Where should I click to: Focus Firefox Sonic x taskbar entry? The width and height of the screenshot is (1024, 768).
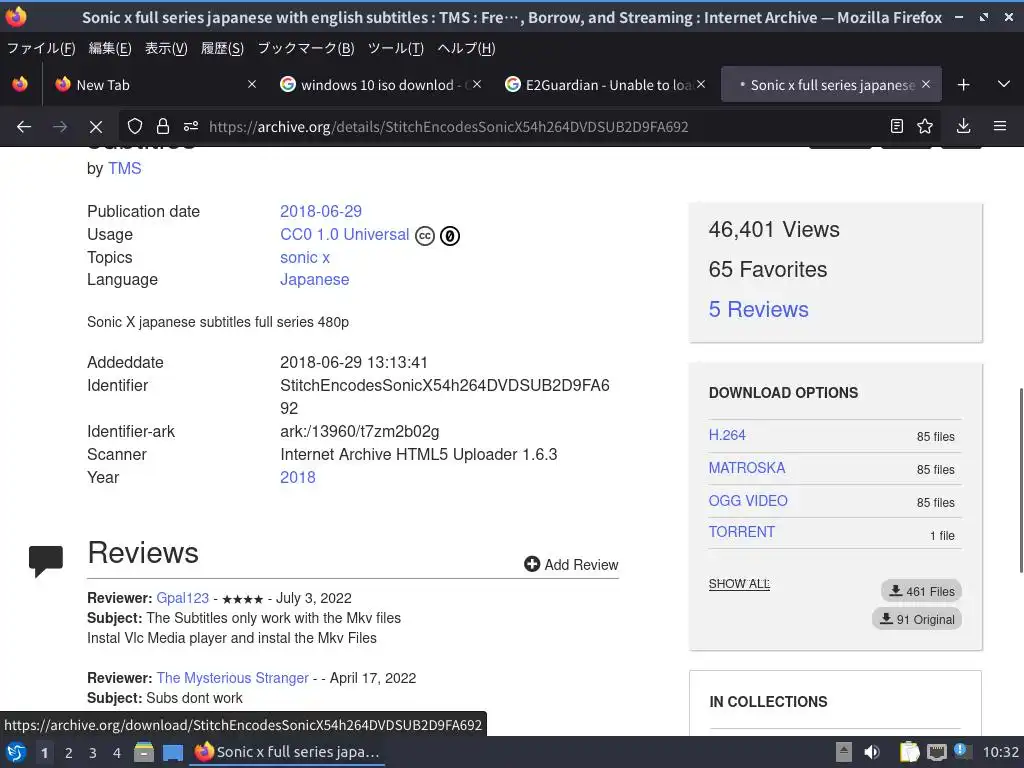(287, 752)
